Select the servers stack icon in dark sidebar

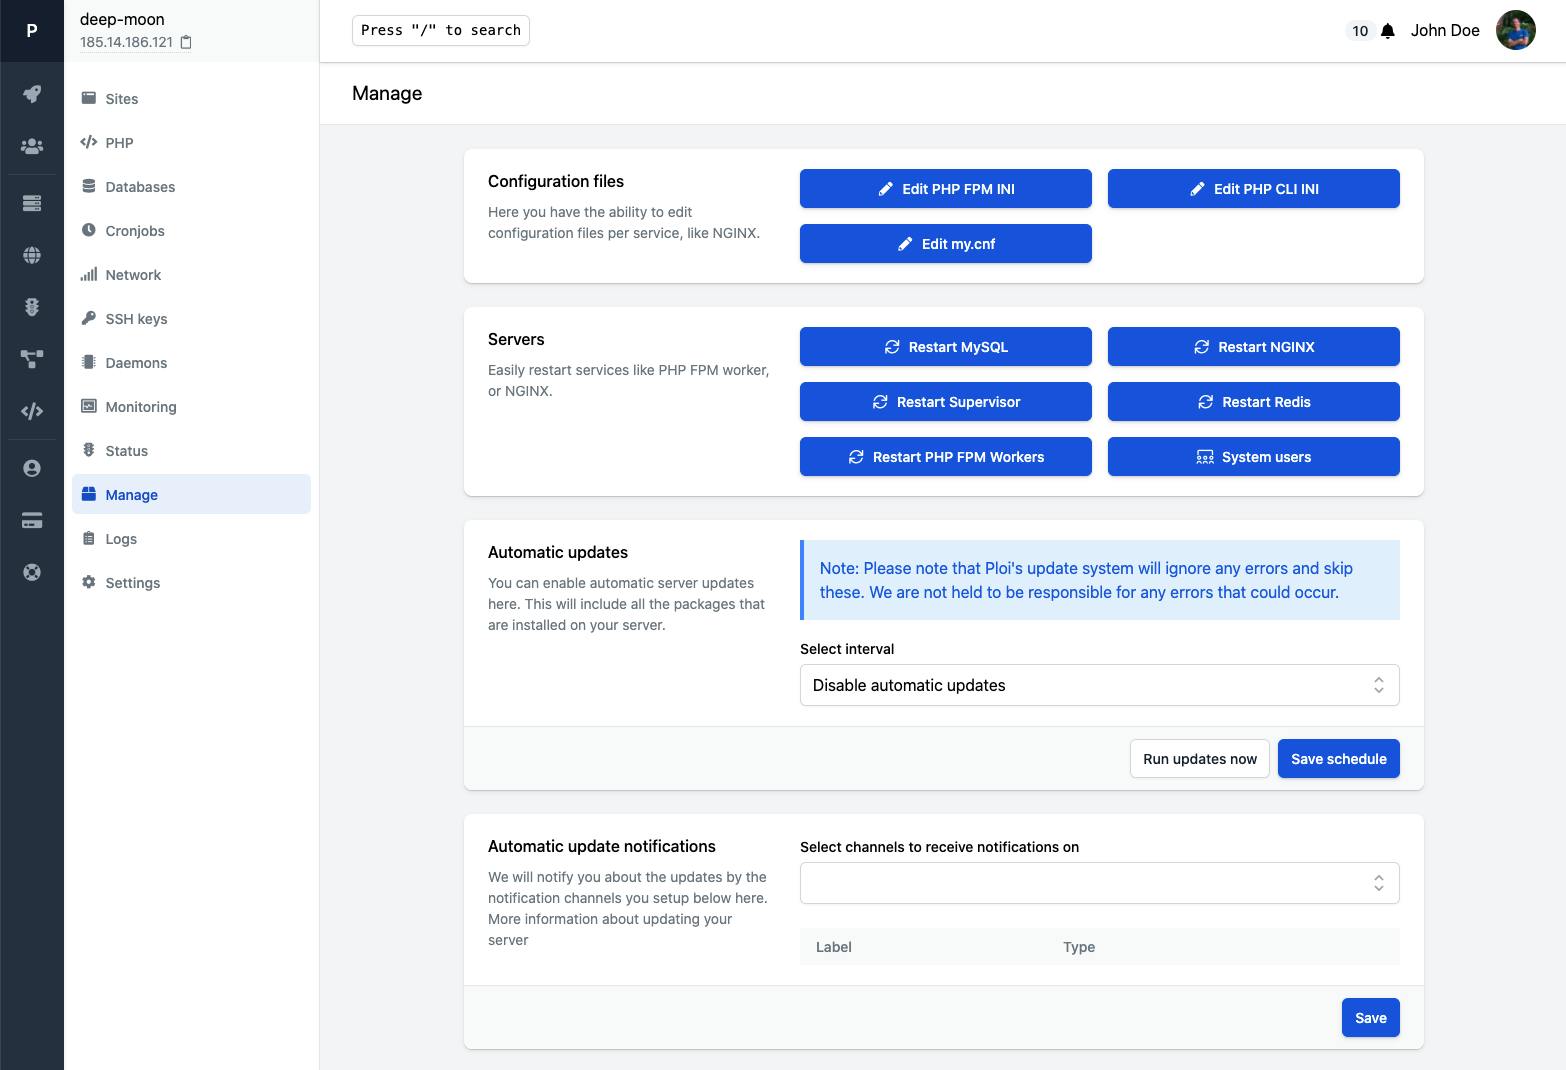pos(32,203)
